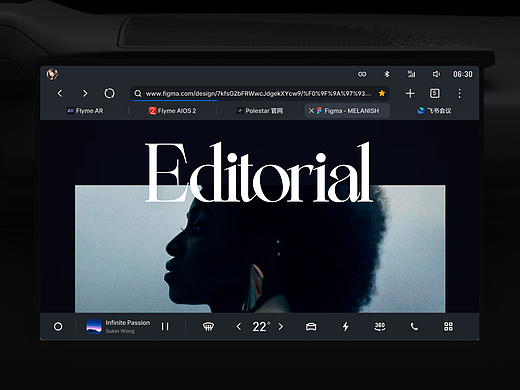Click the link status icon in status bar
Viewport: 520px width, 390px height.
click(362, 74)
